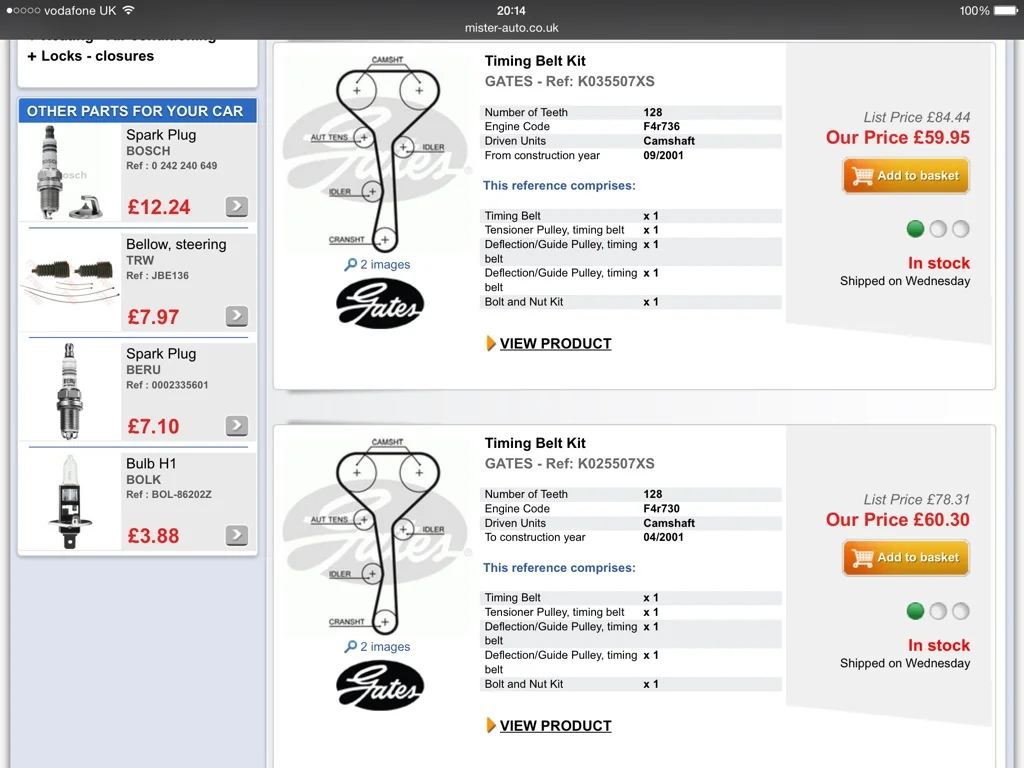This screenshot has height=768, width=1024.
Task: Click Gates logo under K035507XS kit
Action: coord(380,304)
